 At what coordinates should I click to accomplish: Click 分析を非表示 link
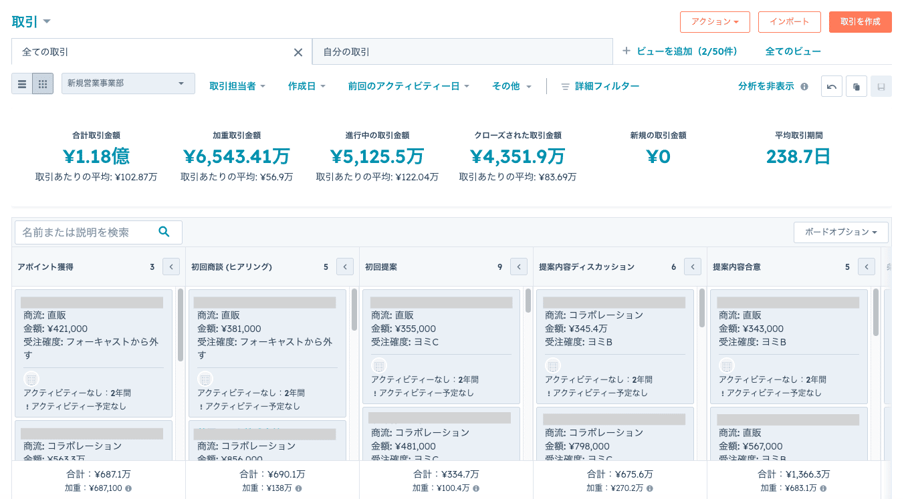tap(766, 86)
